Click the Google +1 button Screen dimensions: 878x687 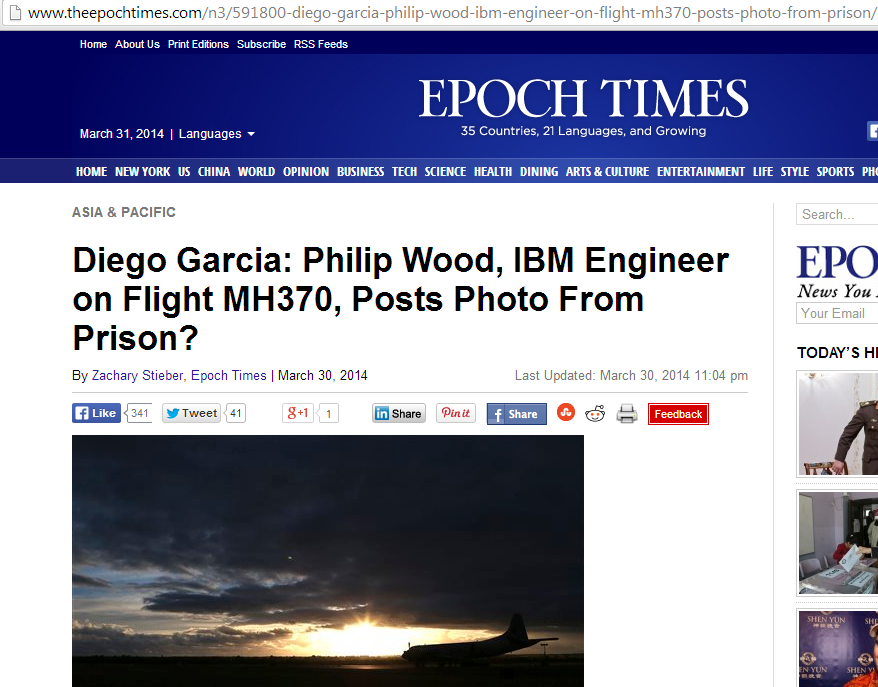pyautogui.click(x=298, y=413)
